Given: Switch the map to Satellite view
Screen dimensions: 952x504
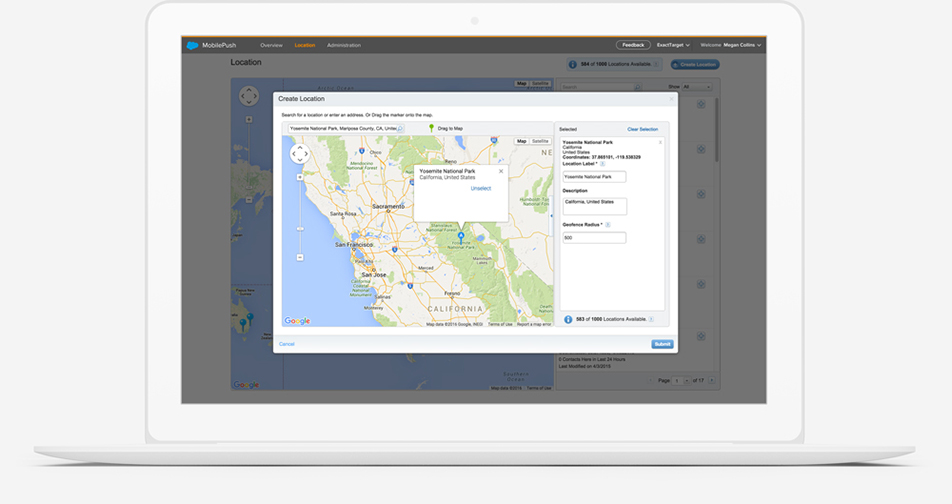Looking at the screenshot, I should [x=540, y=142].
